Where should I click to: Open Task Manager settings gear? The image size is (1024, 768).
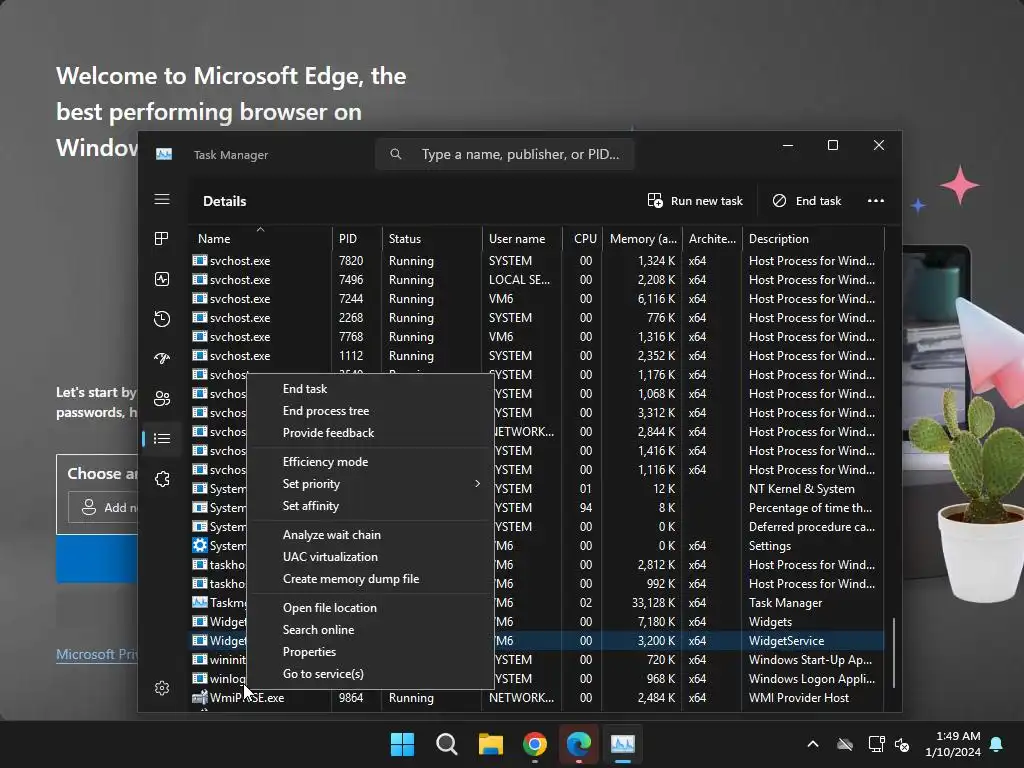click(x=162, y=688)
